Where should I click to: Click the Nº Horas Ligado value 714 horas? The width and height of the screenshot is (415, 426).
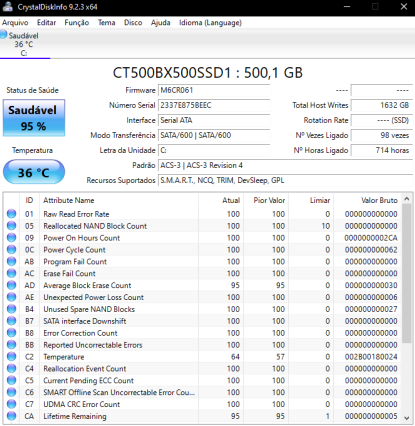tap(382, 150)
